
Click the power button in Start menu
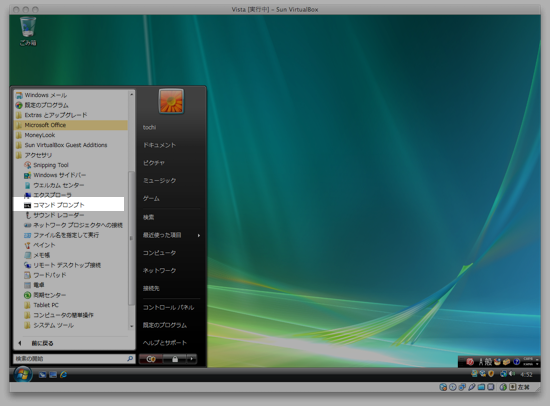[x=151, y=359]
